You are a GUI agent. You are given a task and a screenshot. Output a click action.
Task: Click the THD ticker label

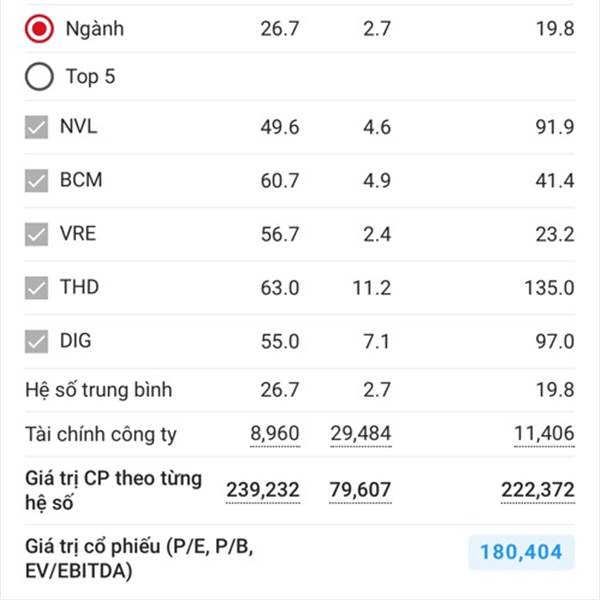79,287
